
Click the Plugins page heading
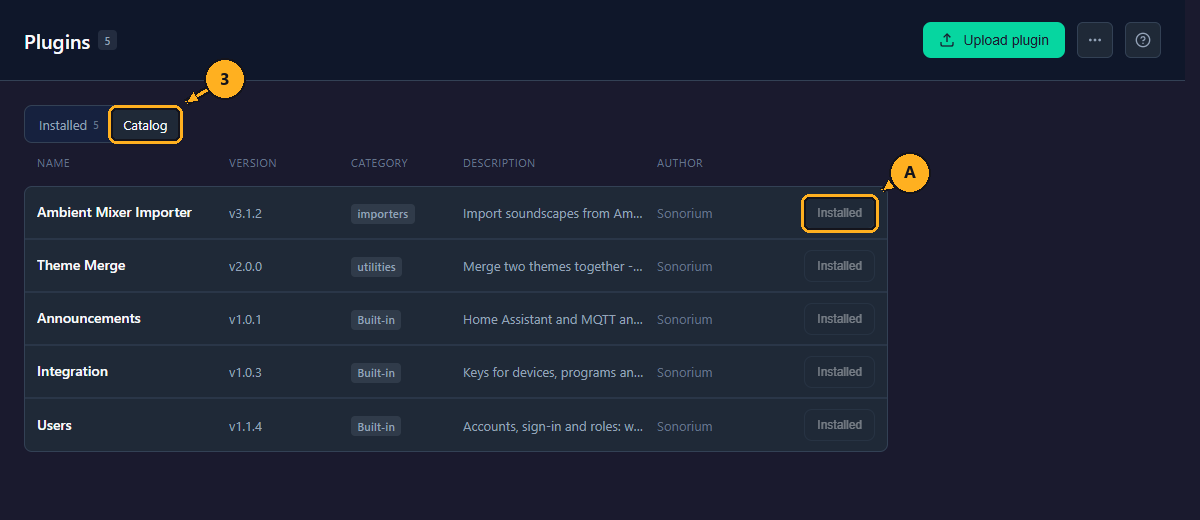(x=57, y=41)
